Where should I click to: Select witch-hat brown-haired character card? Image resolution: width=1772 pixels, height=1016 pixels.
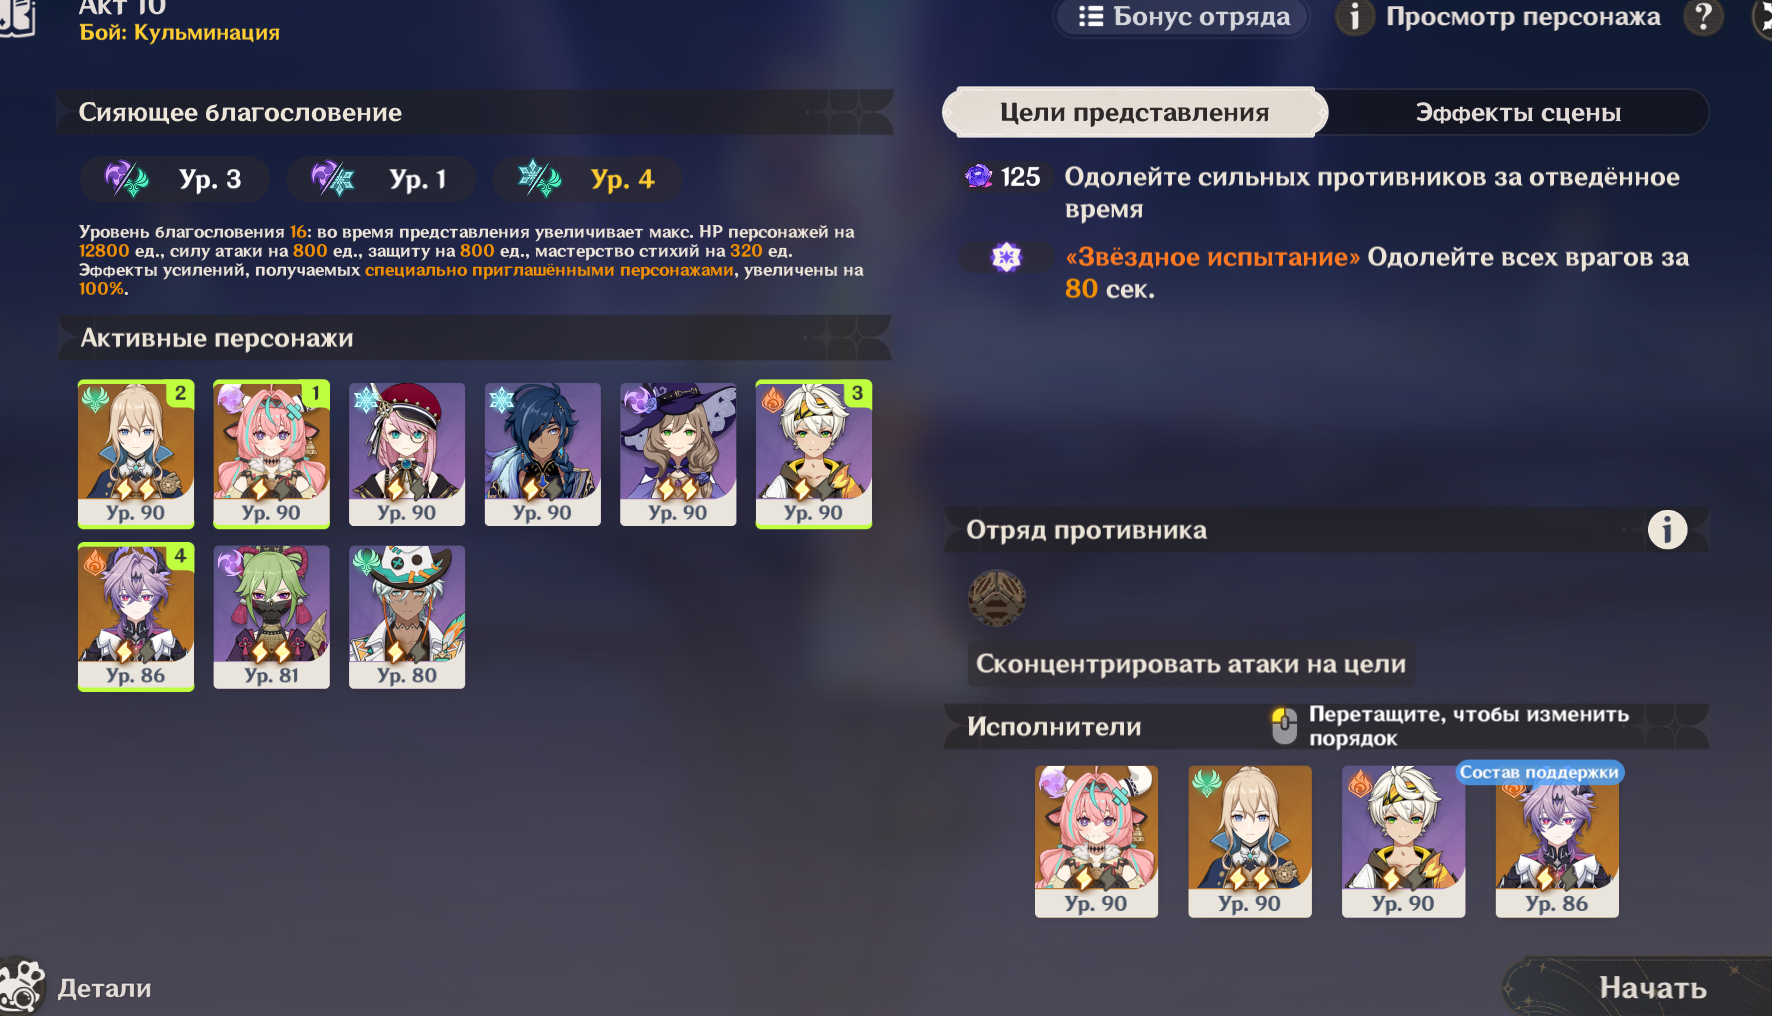click(678, 454)
